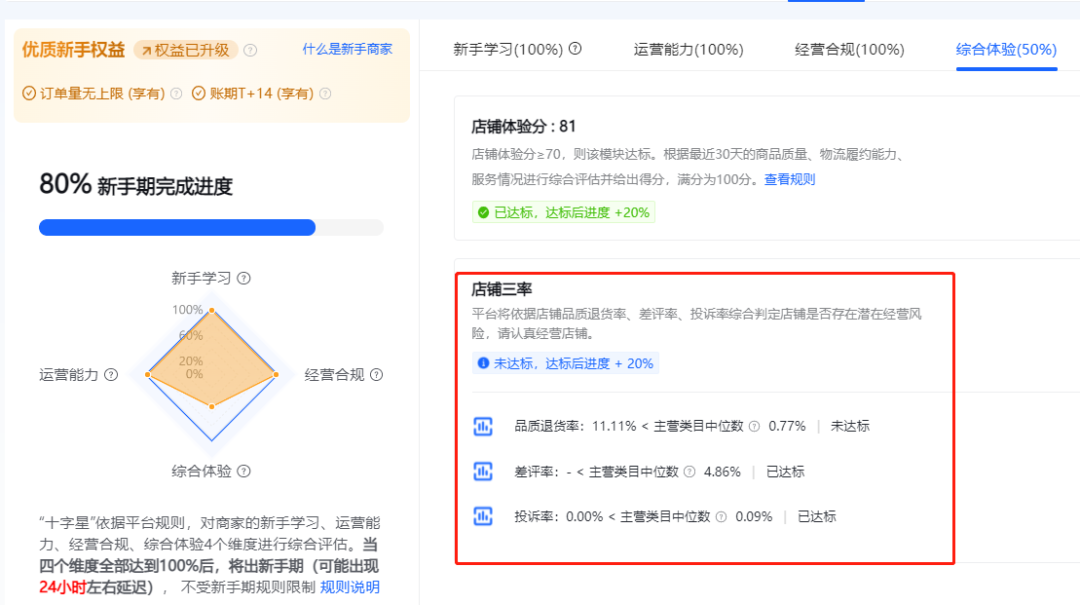1080x605 pixels.
Task: Open the 新手学习(100%) tab
Action: tap(508, 48)
